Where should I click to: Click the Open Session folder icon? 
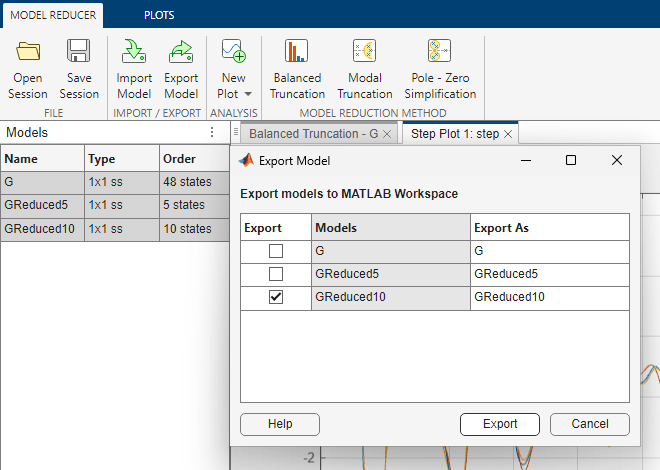click(28, 52)
